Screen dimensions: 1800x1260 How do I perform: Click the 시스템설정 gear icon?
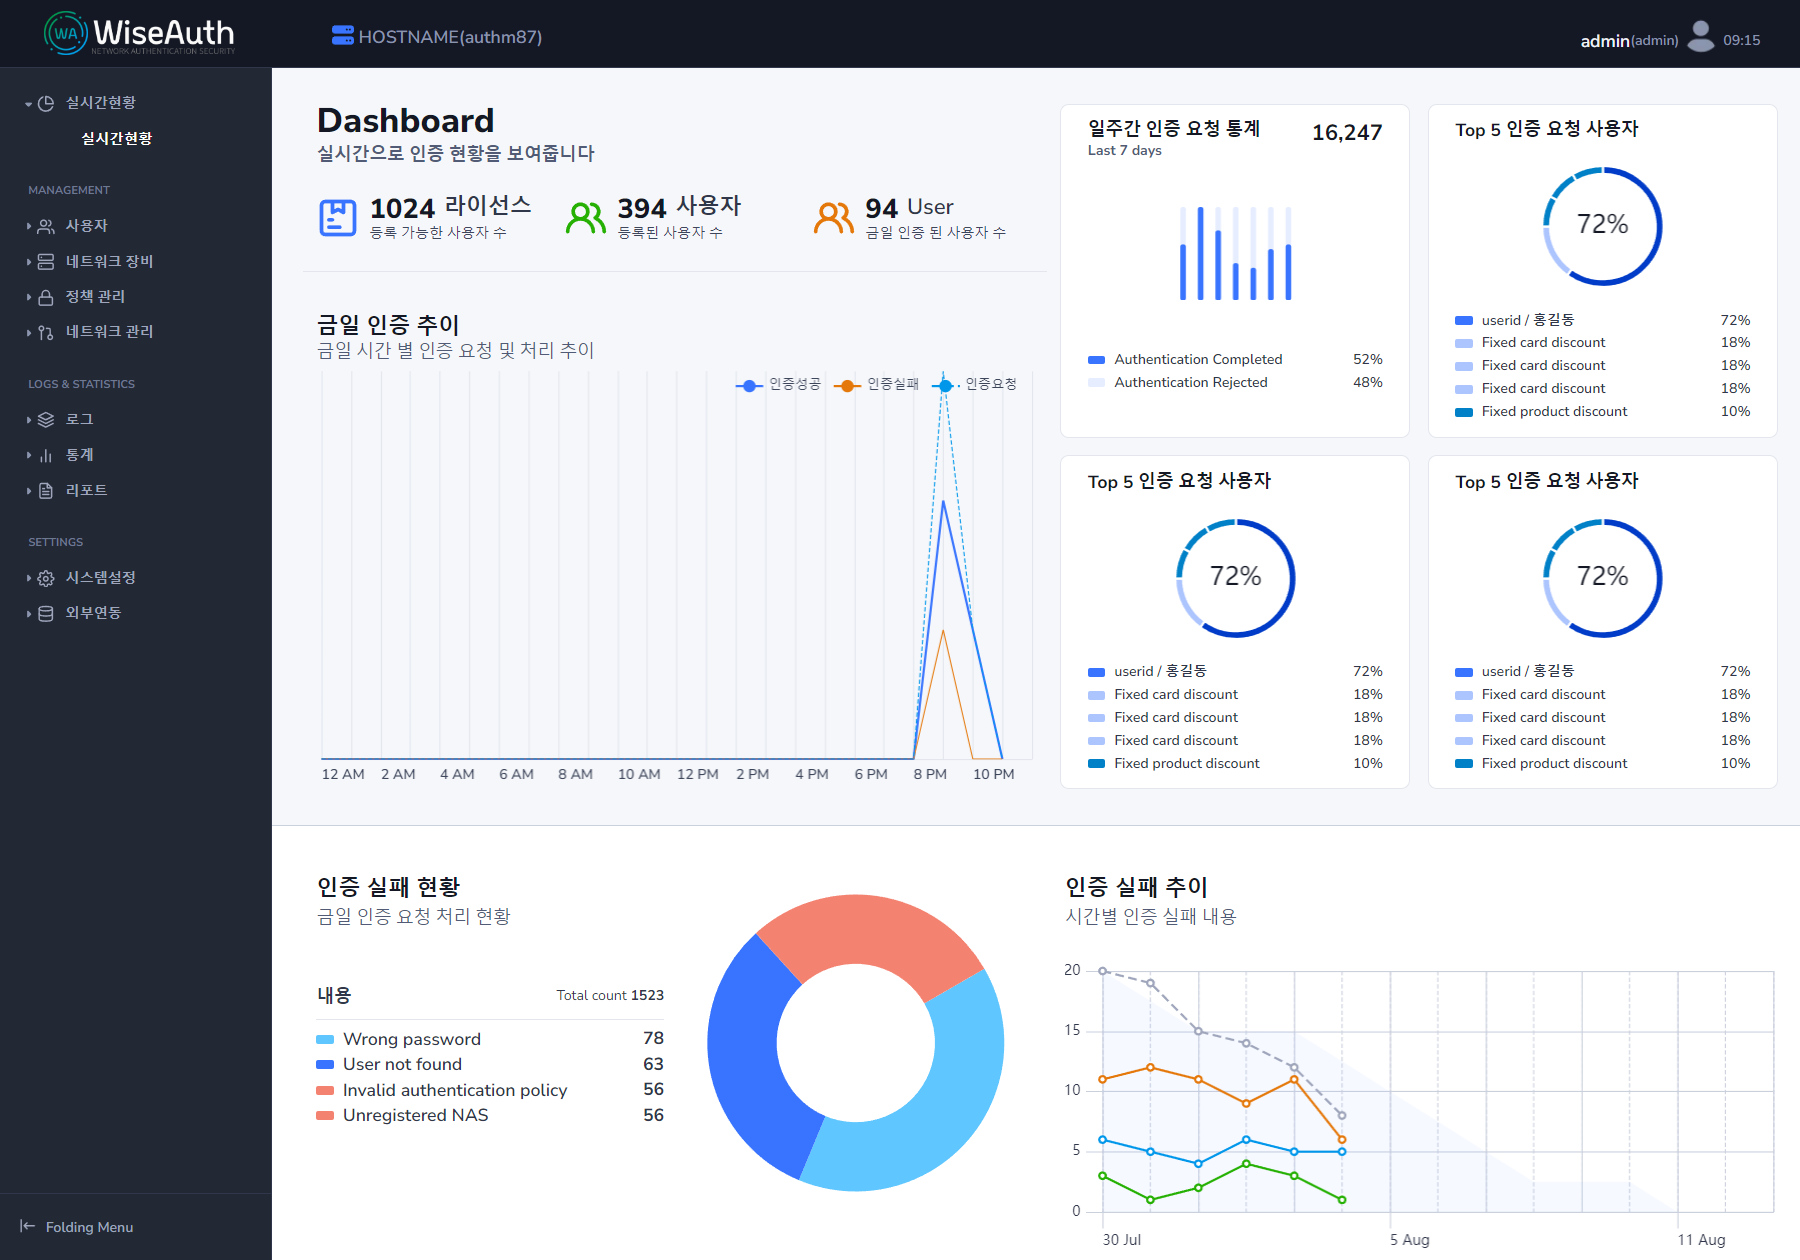coord(45,577)
